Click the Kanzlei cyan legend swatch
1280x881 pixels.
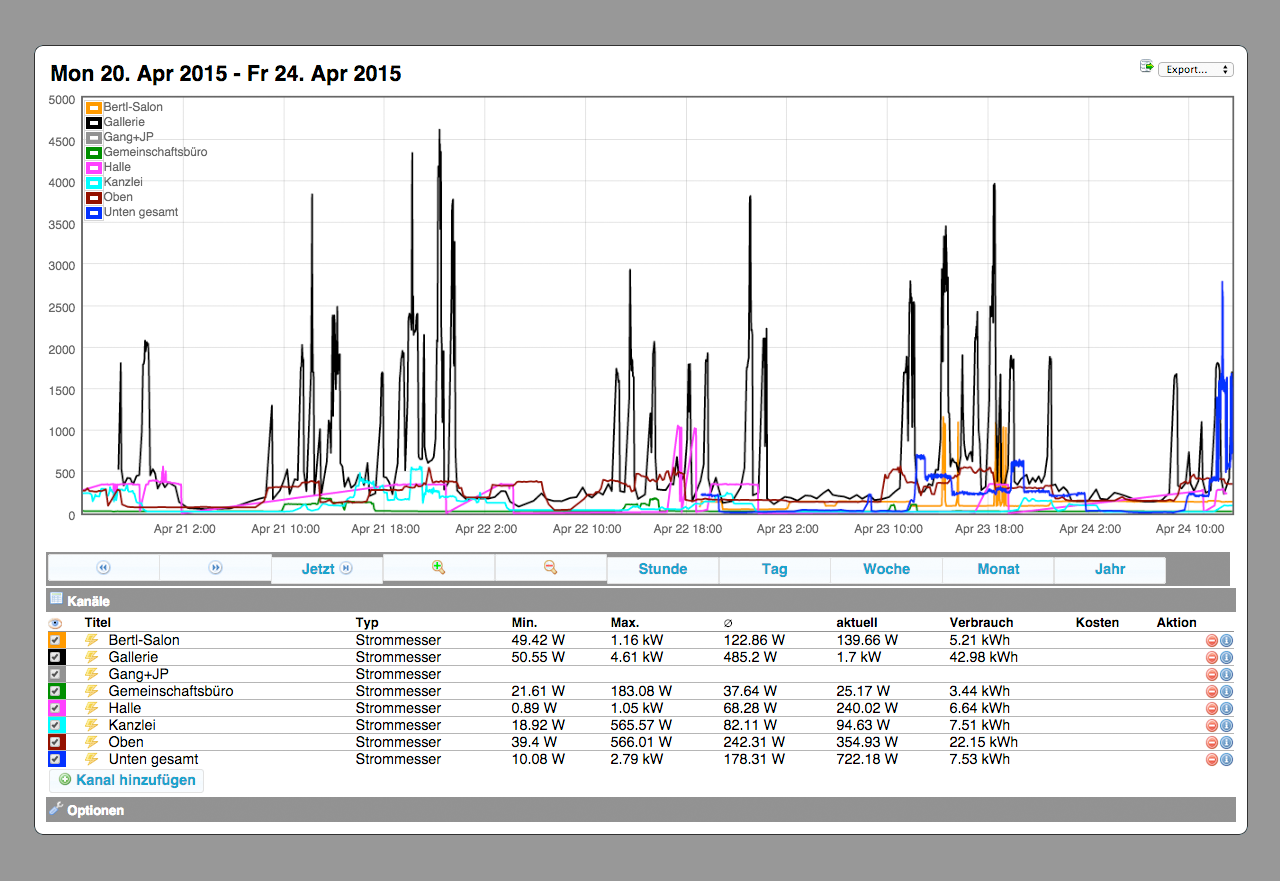click(x=94, y=182)
